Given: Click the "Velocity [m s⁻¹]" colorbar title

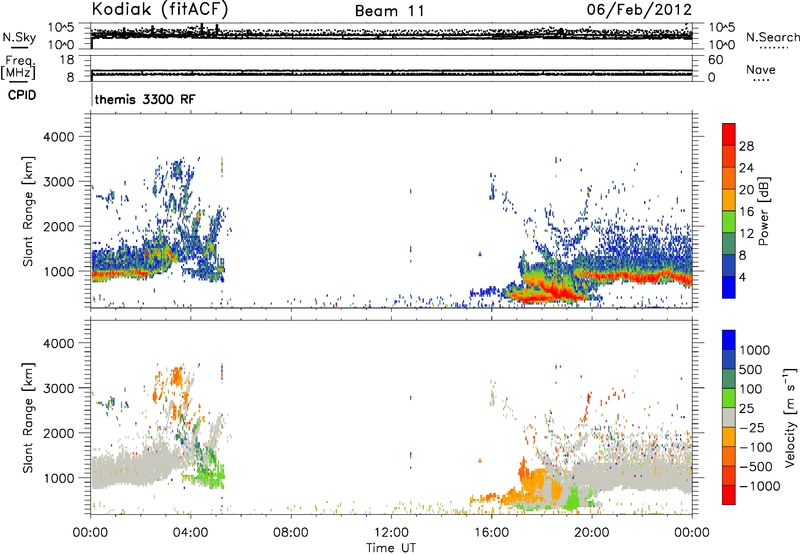Looking at the screenshot, I should 790,417.
